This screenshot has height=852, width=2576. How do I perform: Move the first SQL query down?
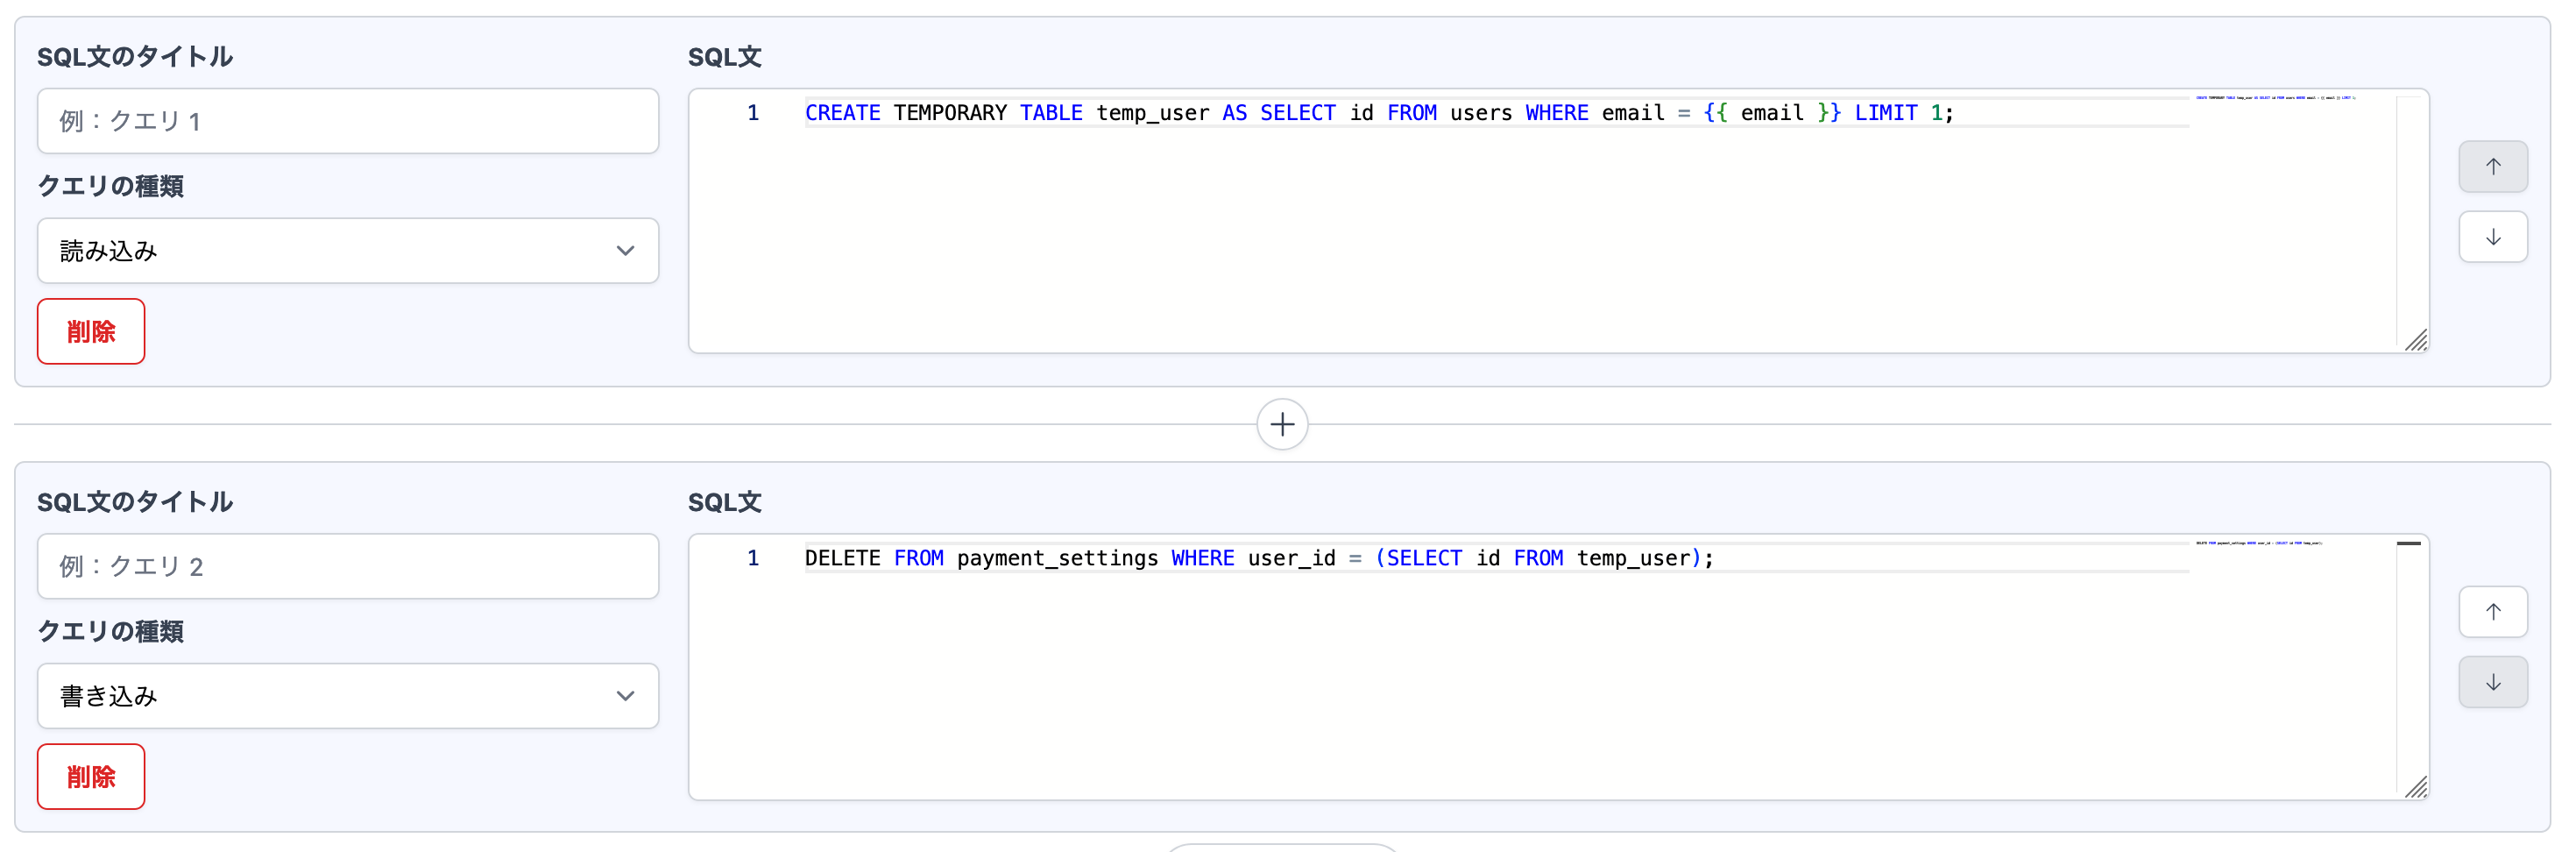[2492, 237]
